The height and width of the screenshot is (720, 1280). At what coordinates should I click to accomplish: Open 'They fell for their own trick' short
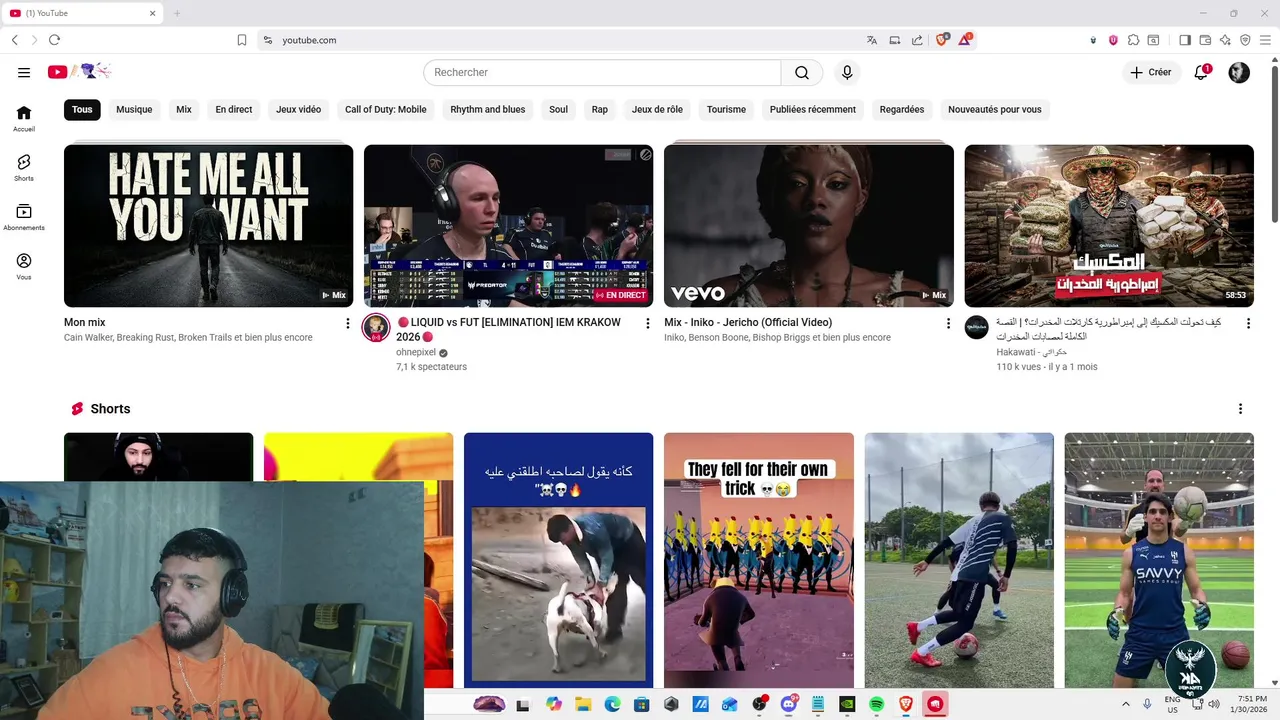(759, 560)
